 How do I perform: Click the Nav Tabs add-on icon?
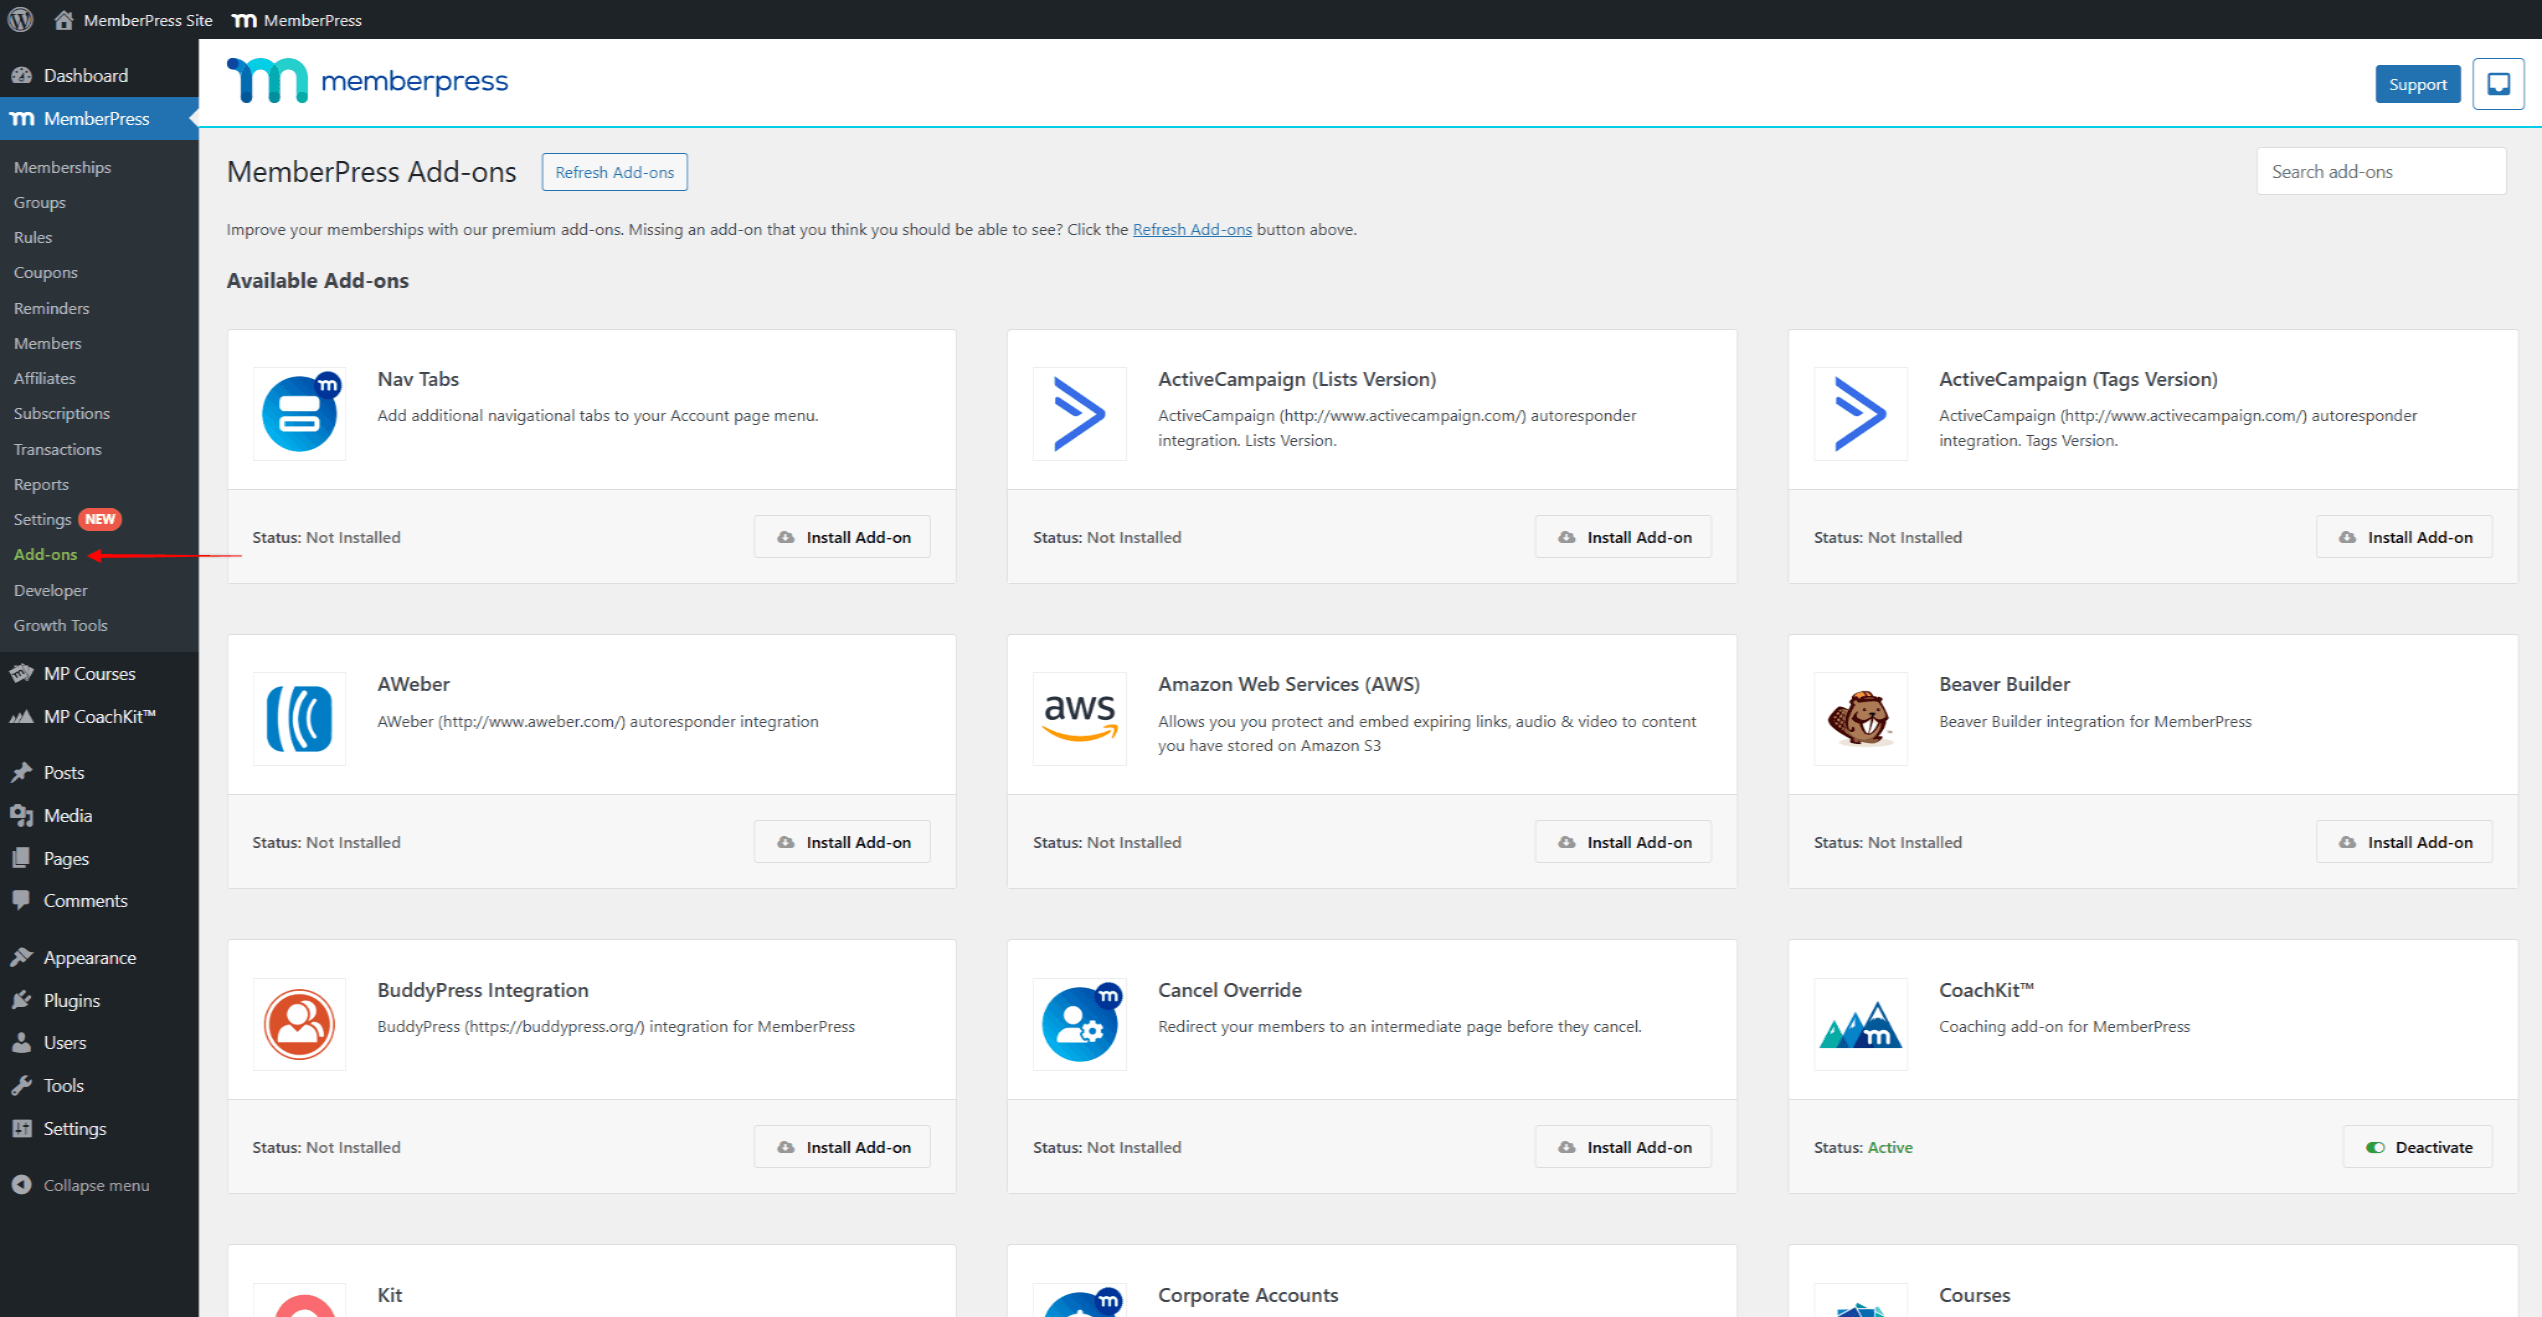(x=299, y=413)
